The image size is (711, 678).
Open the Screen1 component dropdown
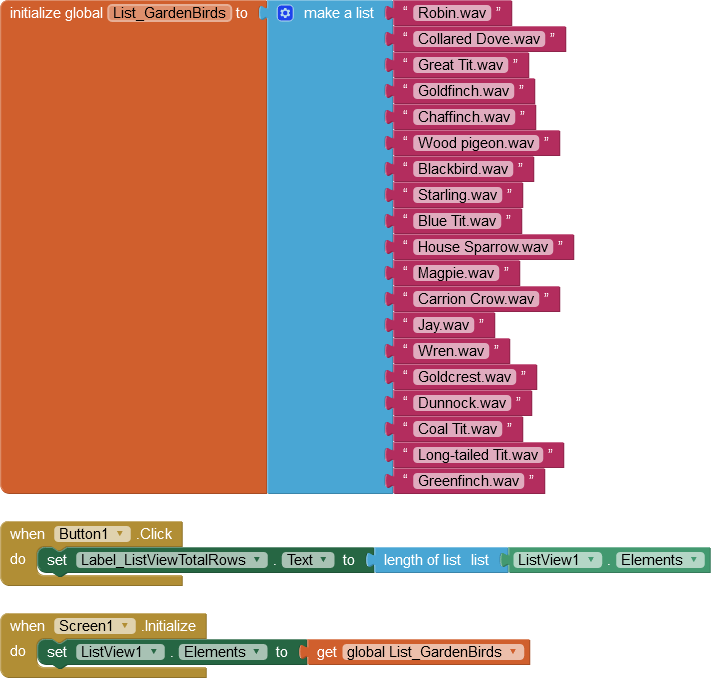pos(126,626)
